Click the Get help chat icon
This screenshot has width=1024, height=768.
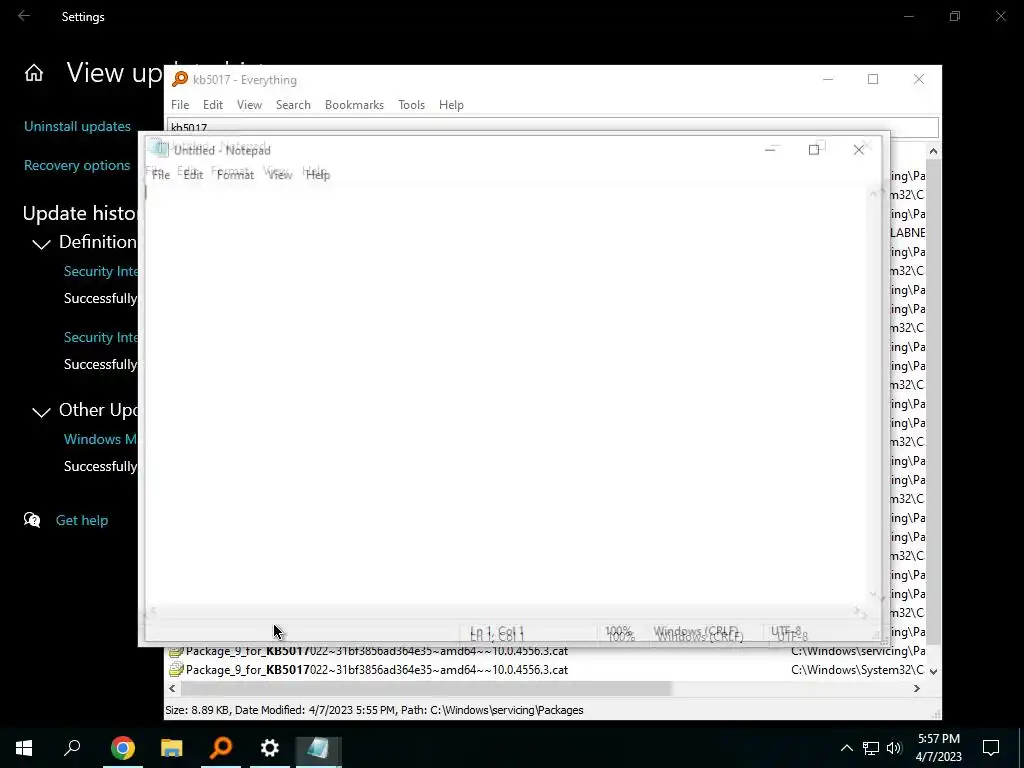click(32, 520)
